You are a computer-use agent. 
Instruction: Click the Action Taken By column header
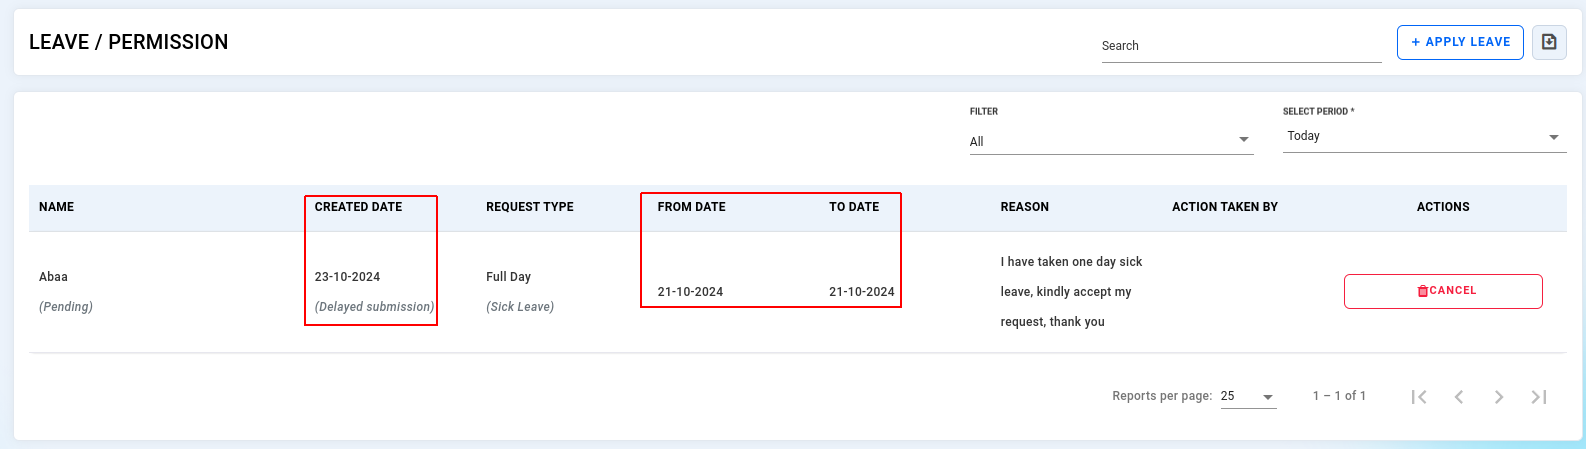click(x=1225, y=207)
